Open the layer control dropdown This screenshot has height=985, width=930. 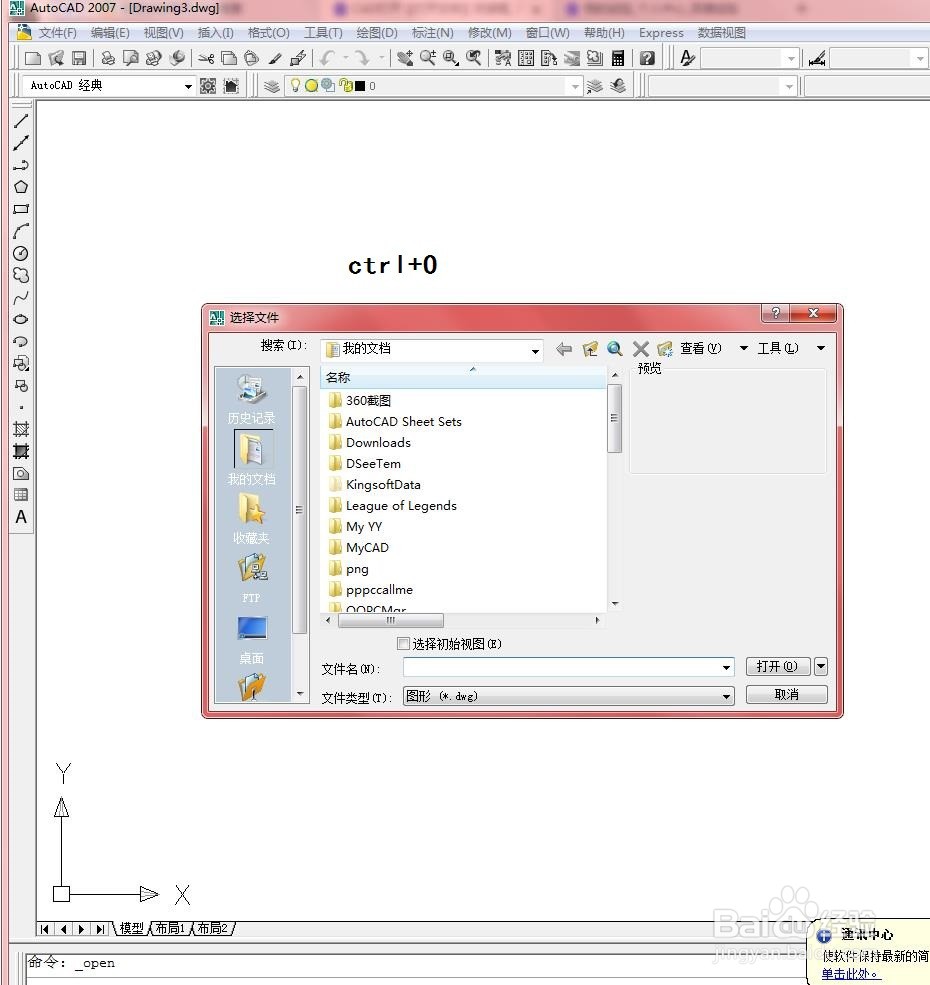coord(575,86)
